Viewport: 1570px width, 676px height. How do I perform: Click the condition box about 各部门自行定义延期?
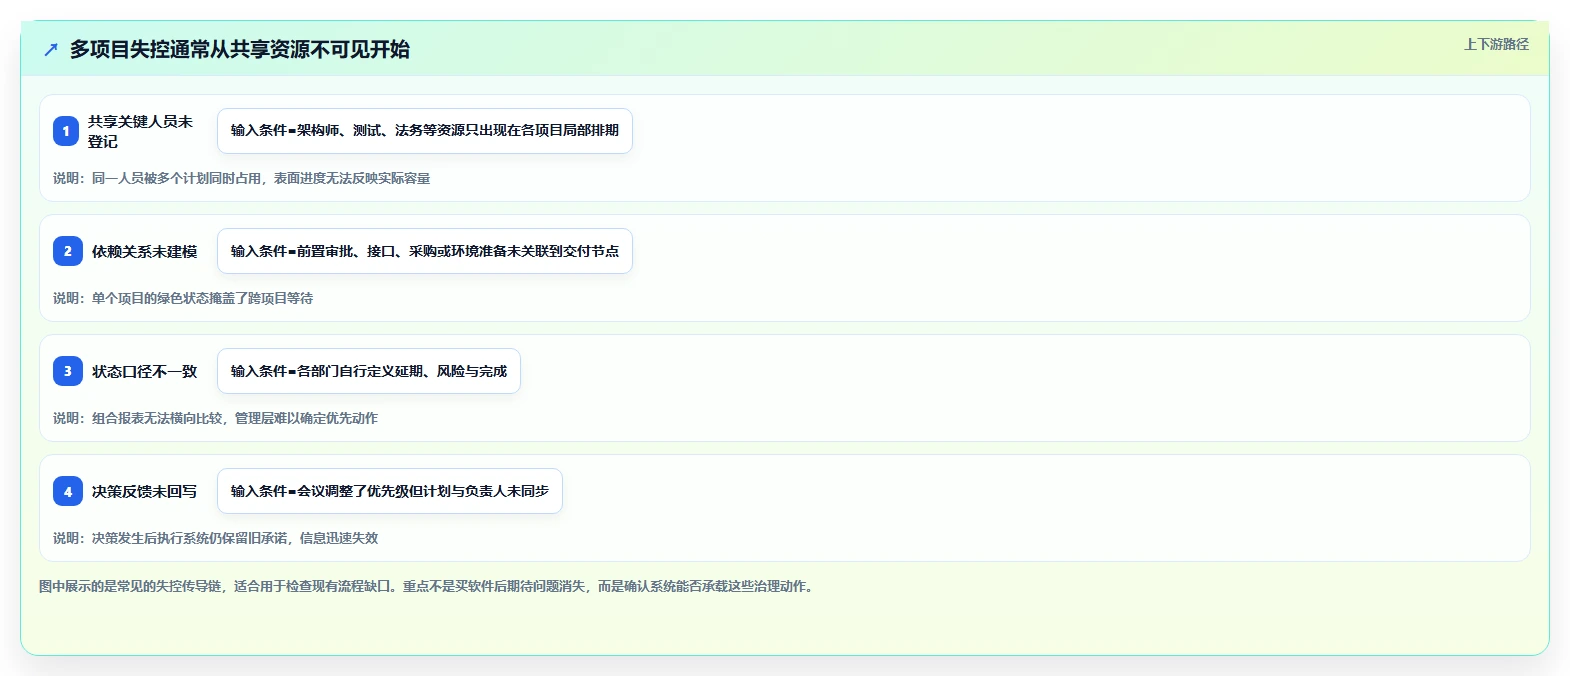point(369,371)
